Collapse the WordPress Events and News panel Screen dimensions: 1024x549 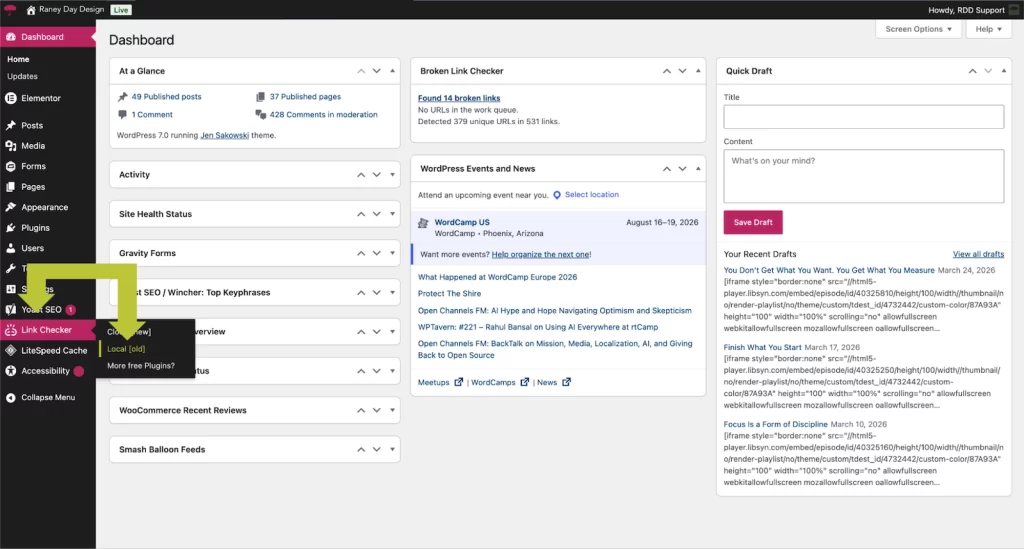(x=698, y=169)
